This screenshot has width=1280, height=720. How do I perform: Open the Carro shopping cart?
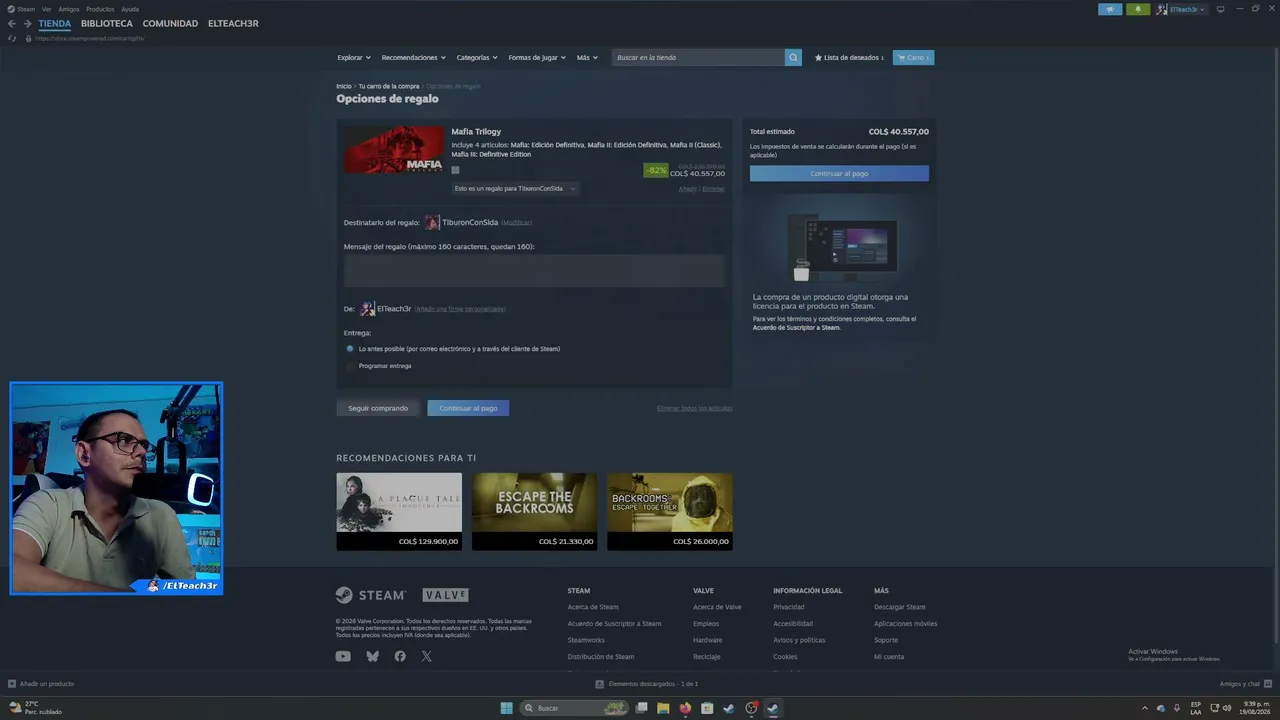tap(913, 58)
